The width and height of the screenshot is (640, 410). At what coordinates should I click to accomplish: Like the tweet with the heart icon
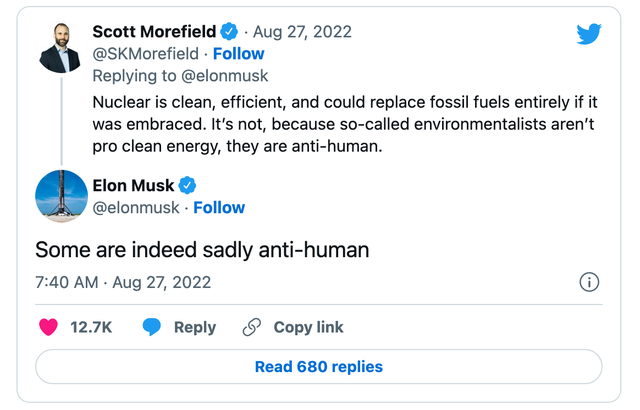pos(47,327)
